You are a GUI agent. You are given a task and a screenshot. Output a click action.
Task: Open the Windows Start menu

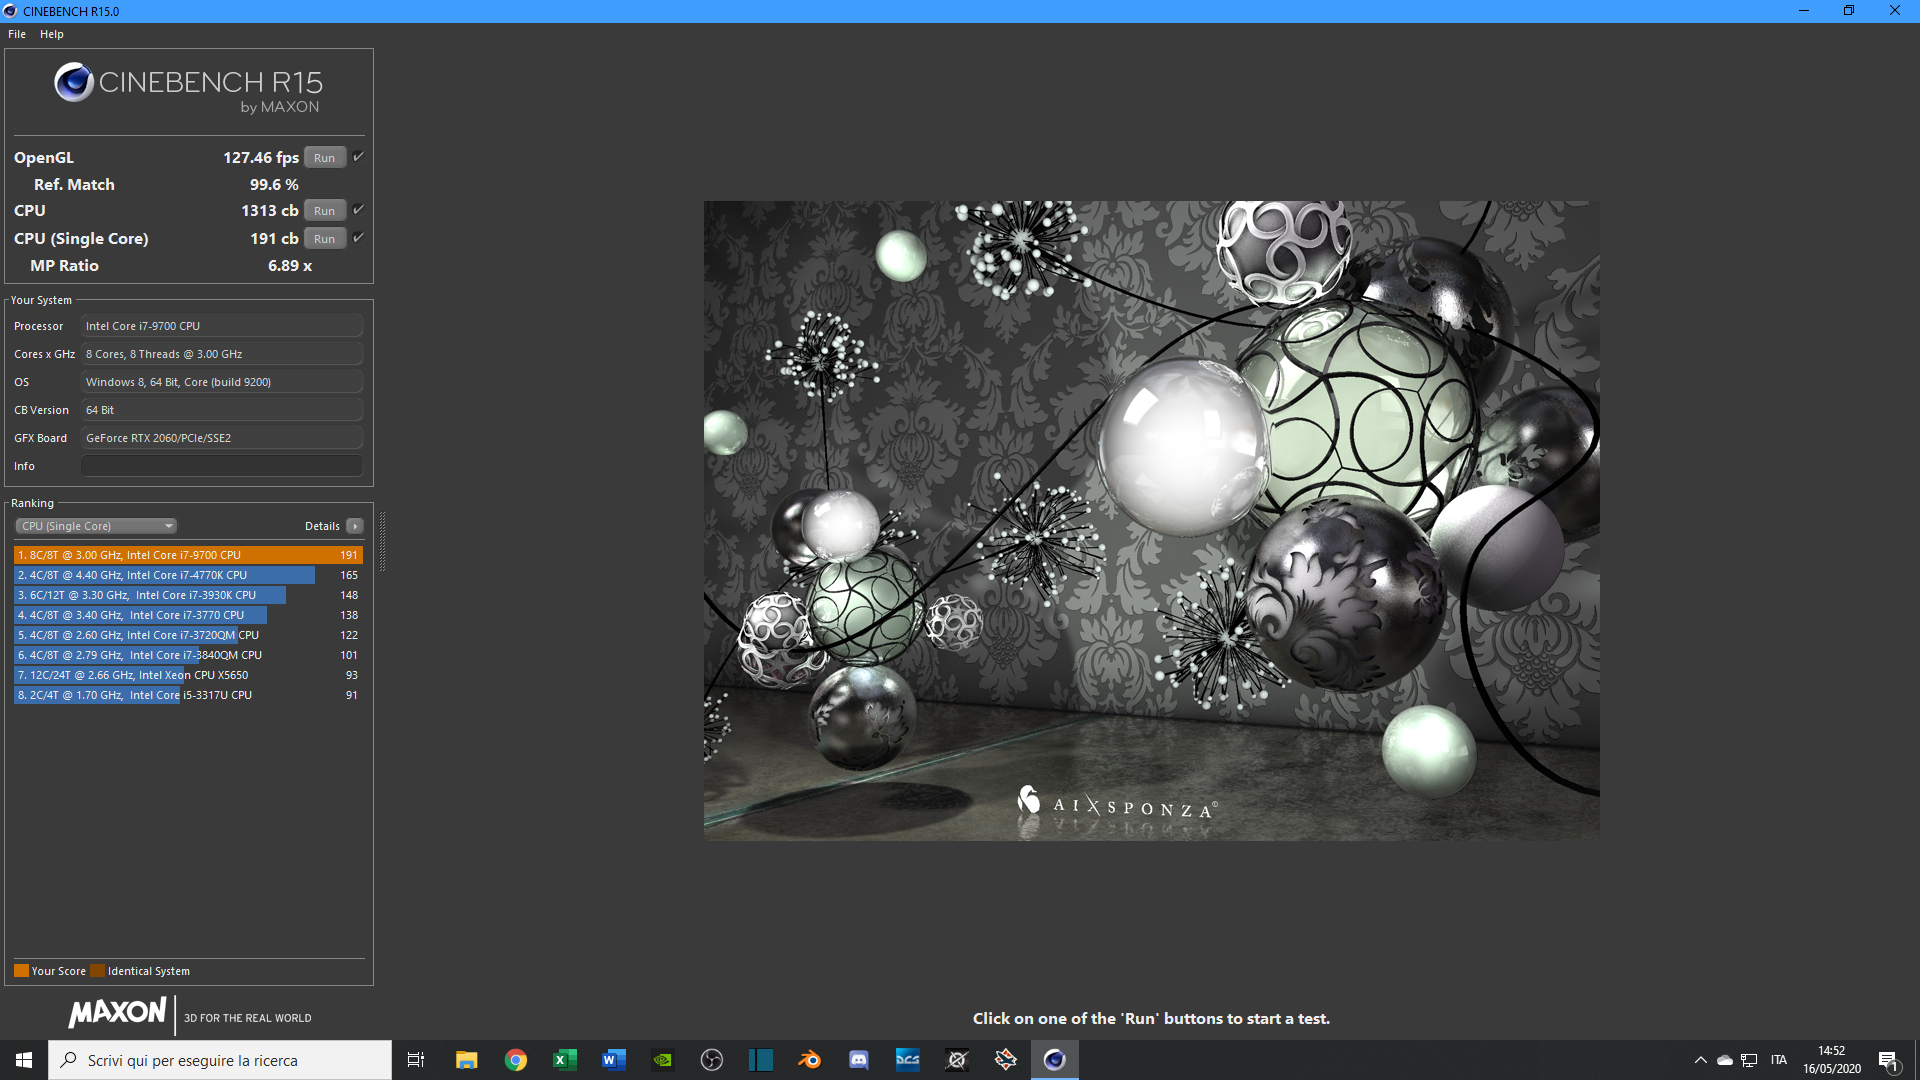pyautogui.click(x=24, y=1060)
